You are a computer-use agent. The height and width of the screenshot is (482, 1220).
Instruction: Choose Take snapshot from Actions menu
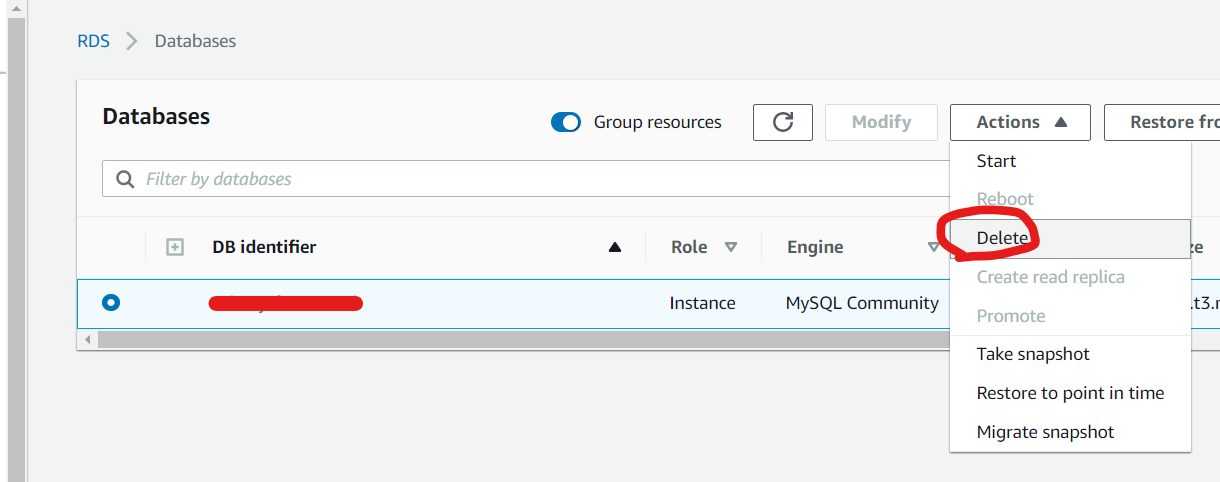pyautogui.click(x=1070, y=354)
